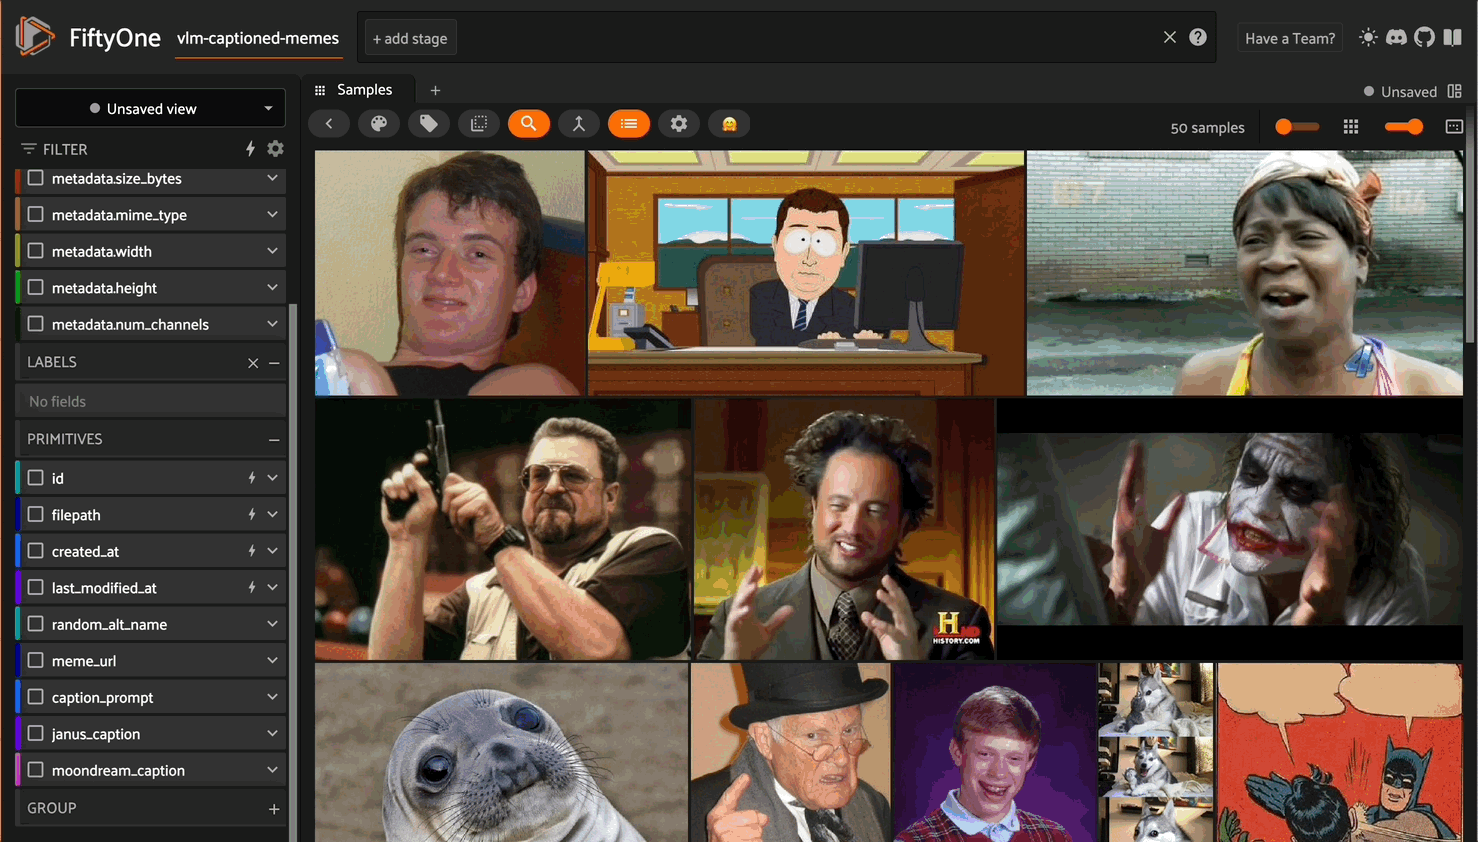1478x842 pixels.
Task: Open the documentation book icon
Action: tap(1452, 37)
